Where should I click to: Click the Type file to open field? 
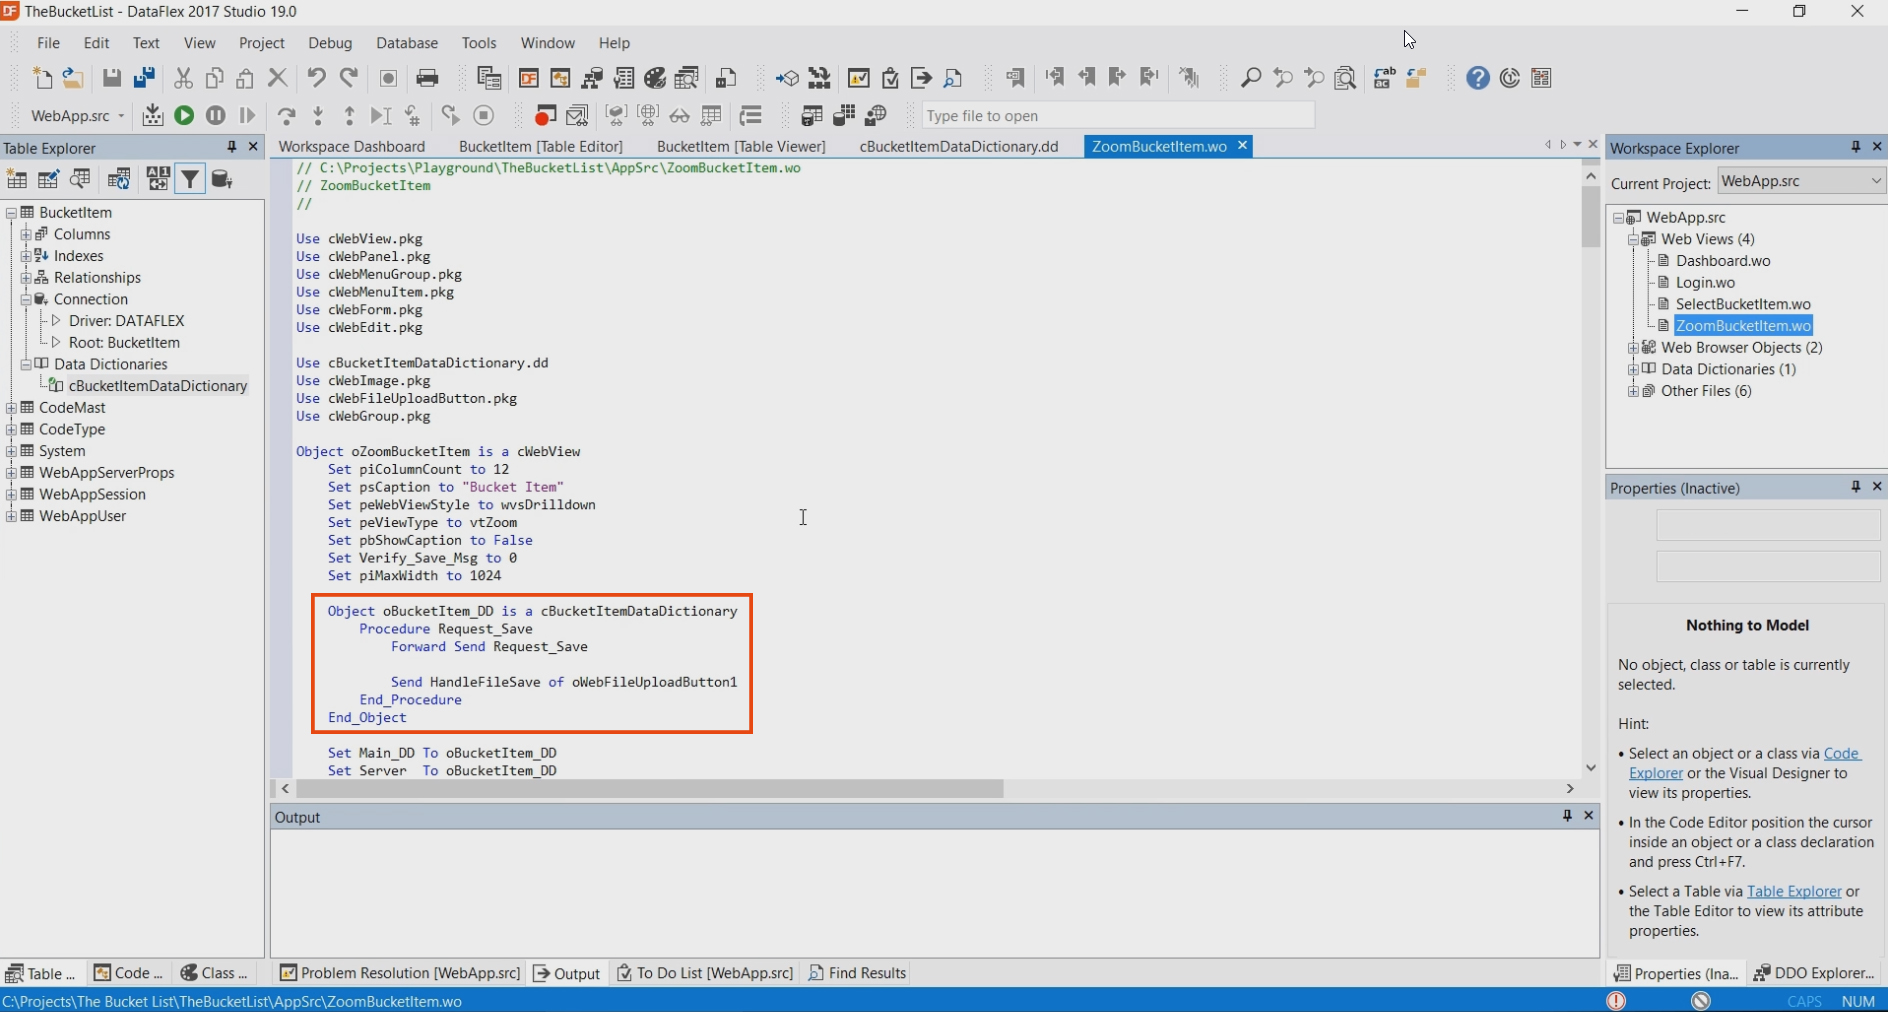[1117, 116]
